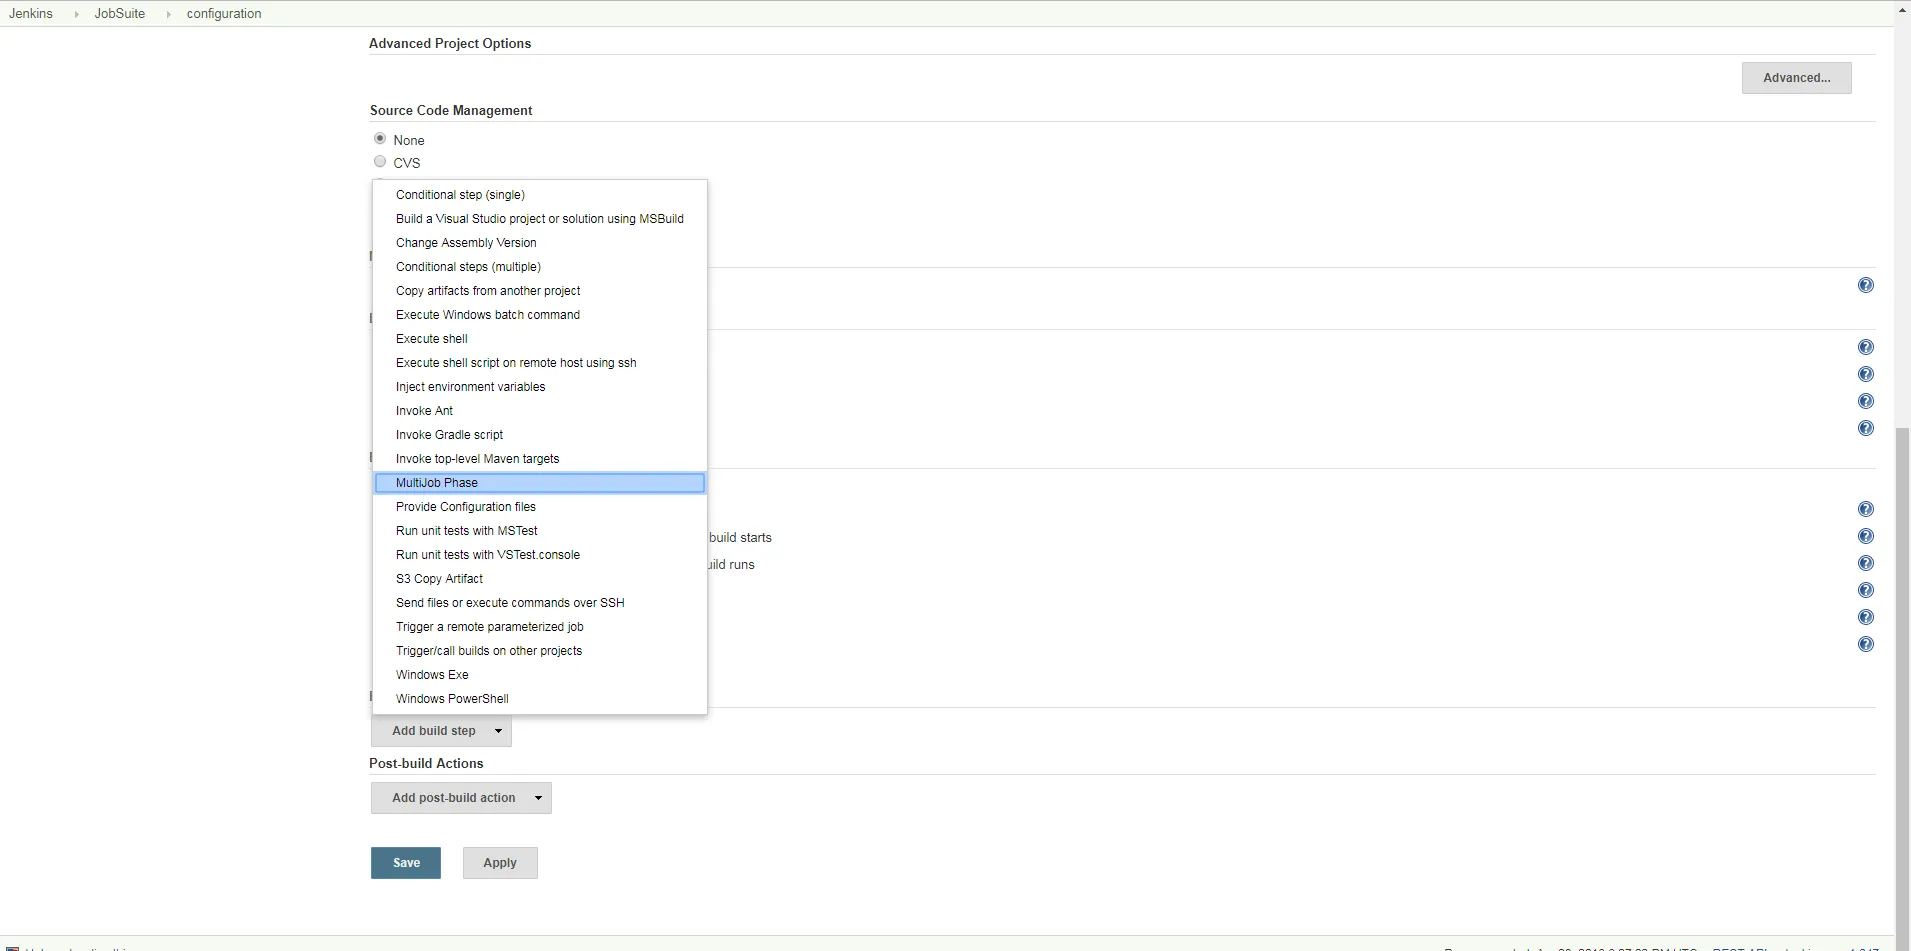
Task: Select Invoke top-level Maven targets
Action: click(540, 459)
